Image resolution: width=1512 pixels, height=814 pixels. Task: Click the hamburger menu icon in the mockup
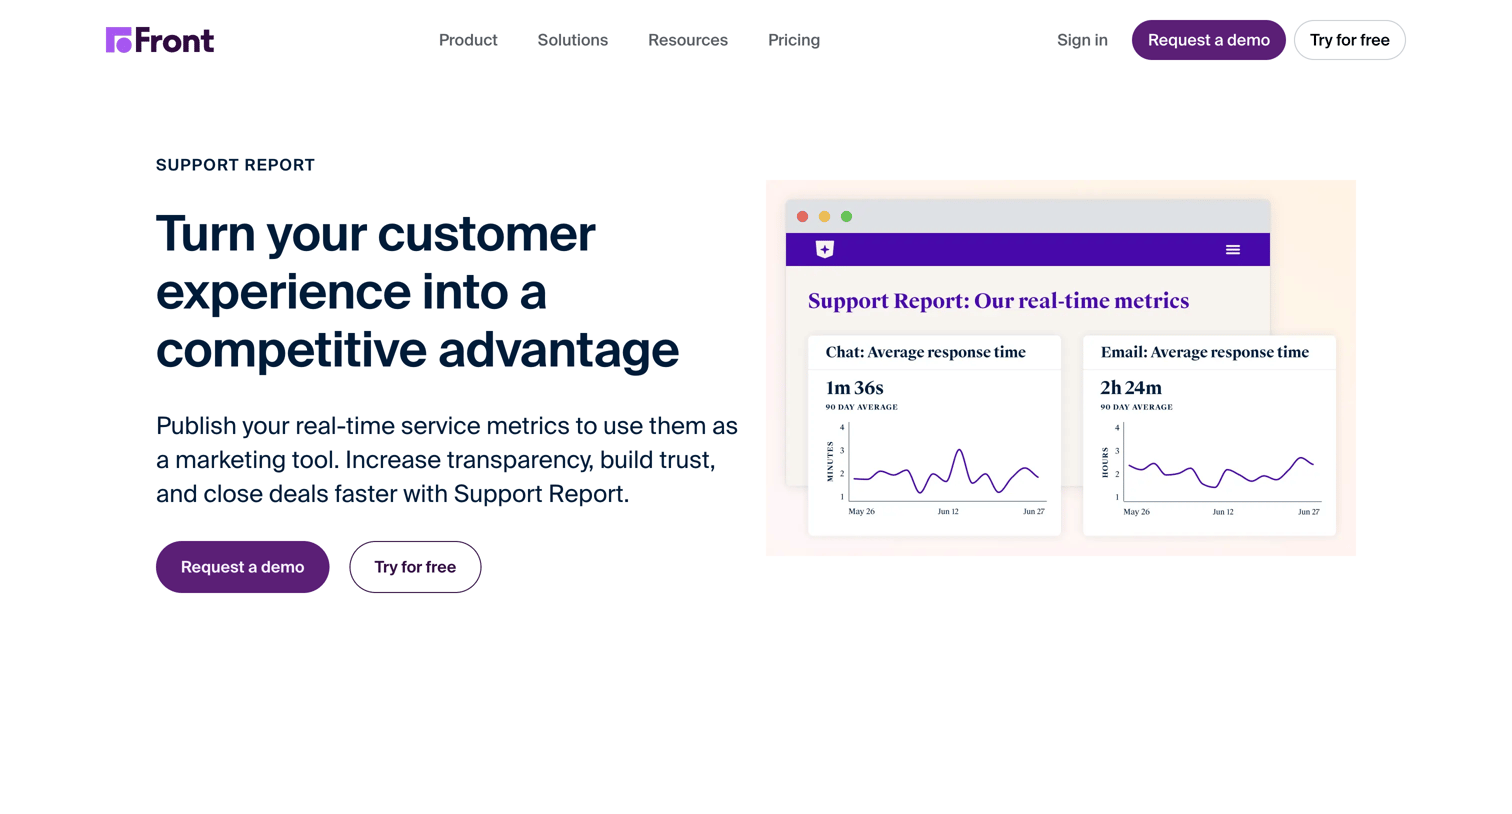(1232, 250)
